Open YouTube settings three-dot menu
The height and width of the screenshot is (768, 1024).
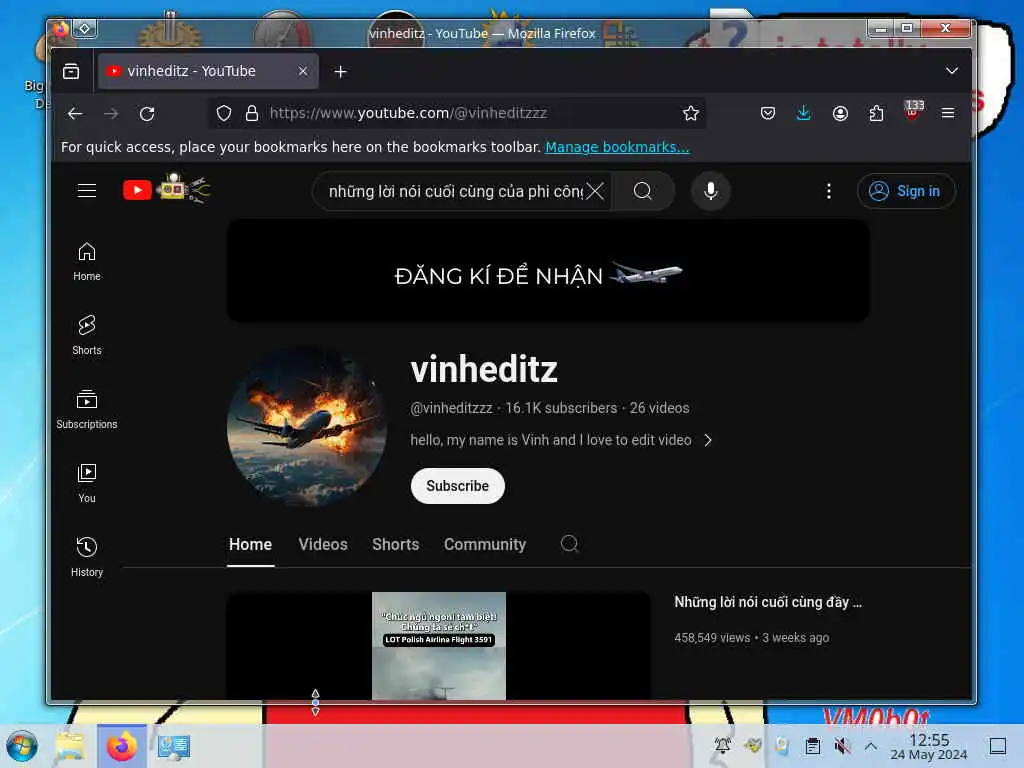(829, 191)
